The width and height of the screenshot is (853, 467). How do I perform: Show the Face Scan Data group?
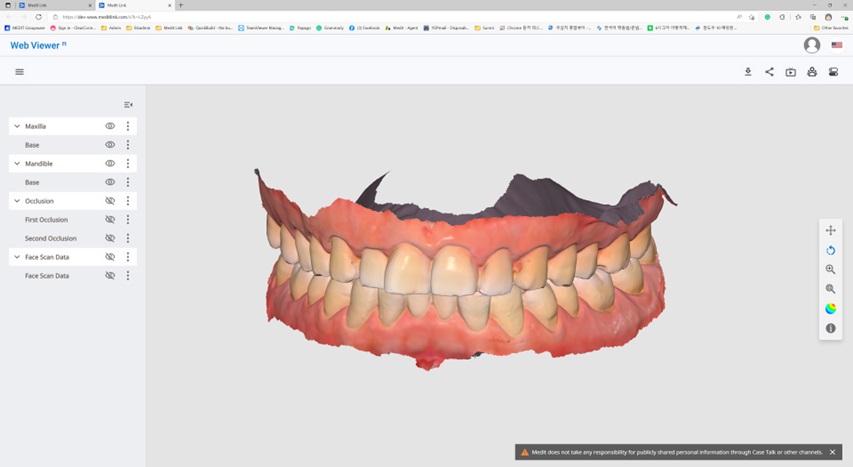110,257
